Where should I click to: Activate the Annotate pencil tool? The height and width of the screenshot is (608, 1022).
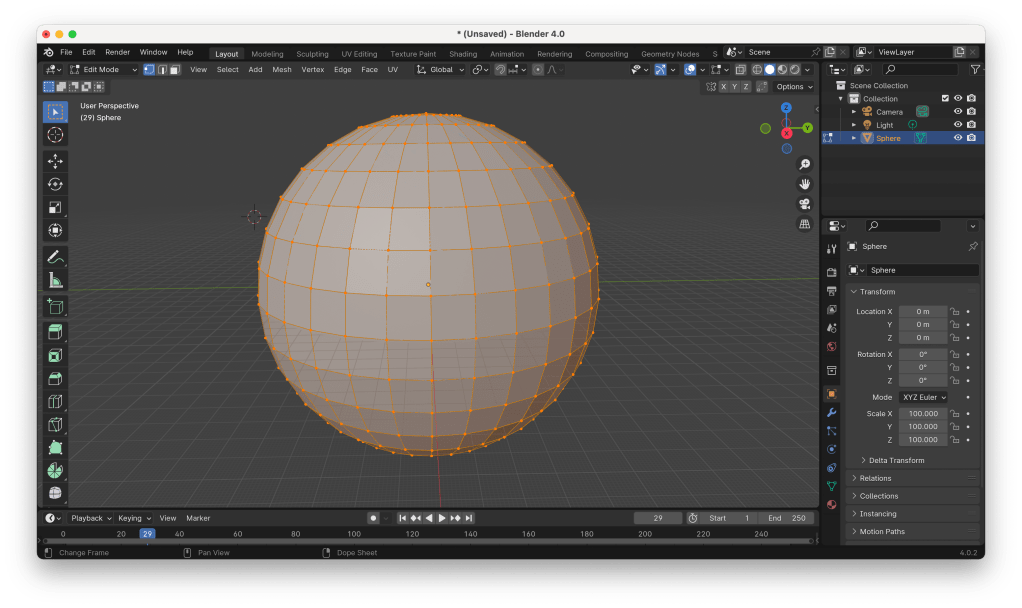click(x=55, y=257)
